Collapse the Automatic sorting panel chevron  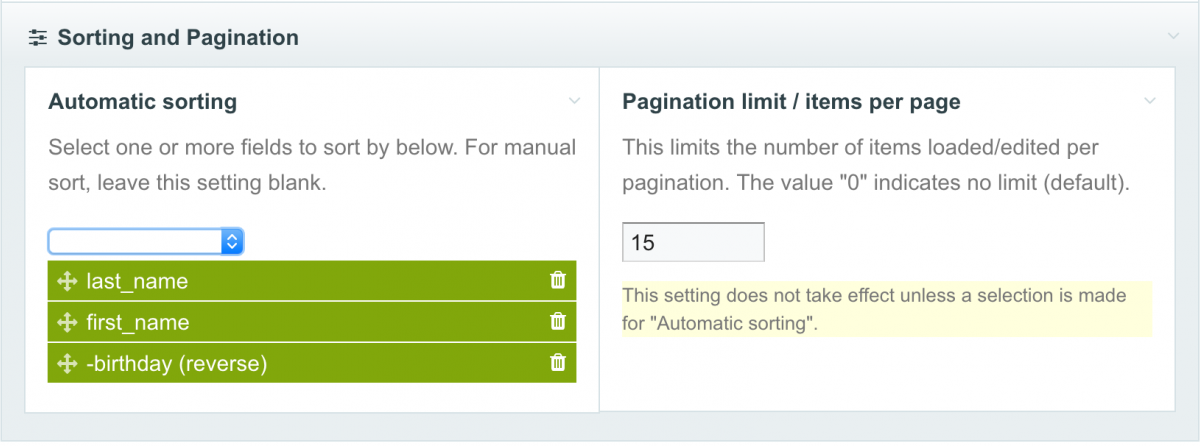574,101
